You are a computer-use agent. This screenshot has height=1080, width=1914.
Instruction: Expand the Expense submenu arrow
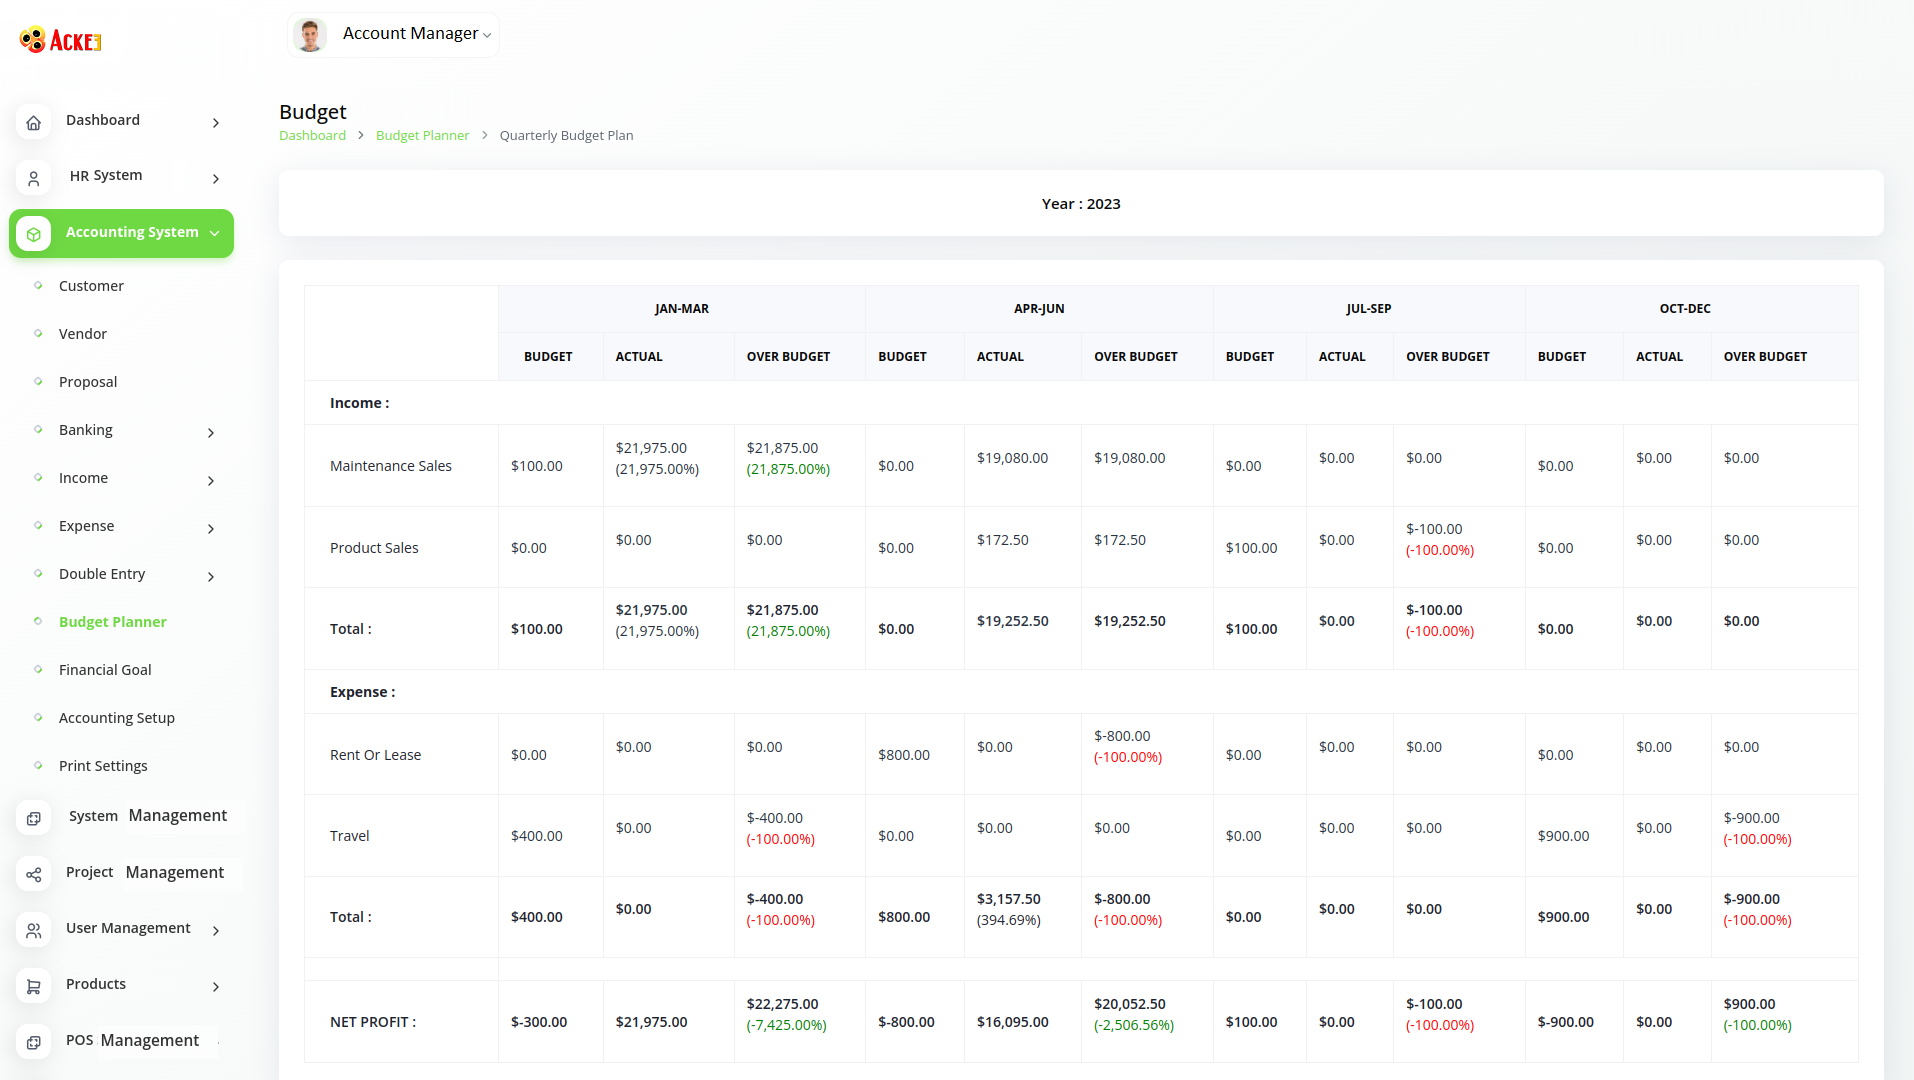coord(211,528)
